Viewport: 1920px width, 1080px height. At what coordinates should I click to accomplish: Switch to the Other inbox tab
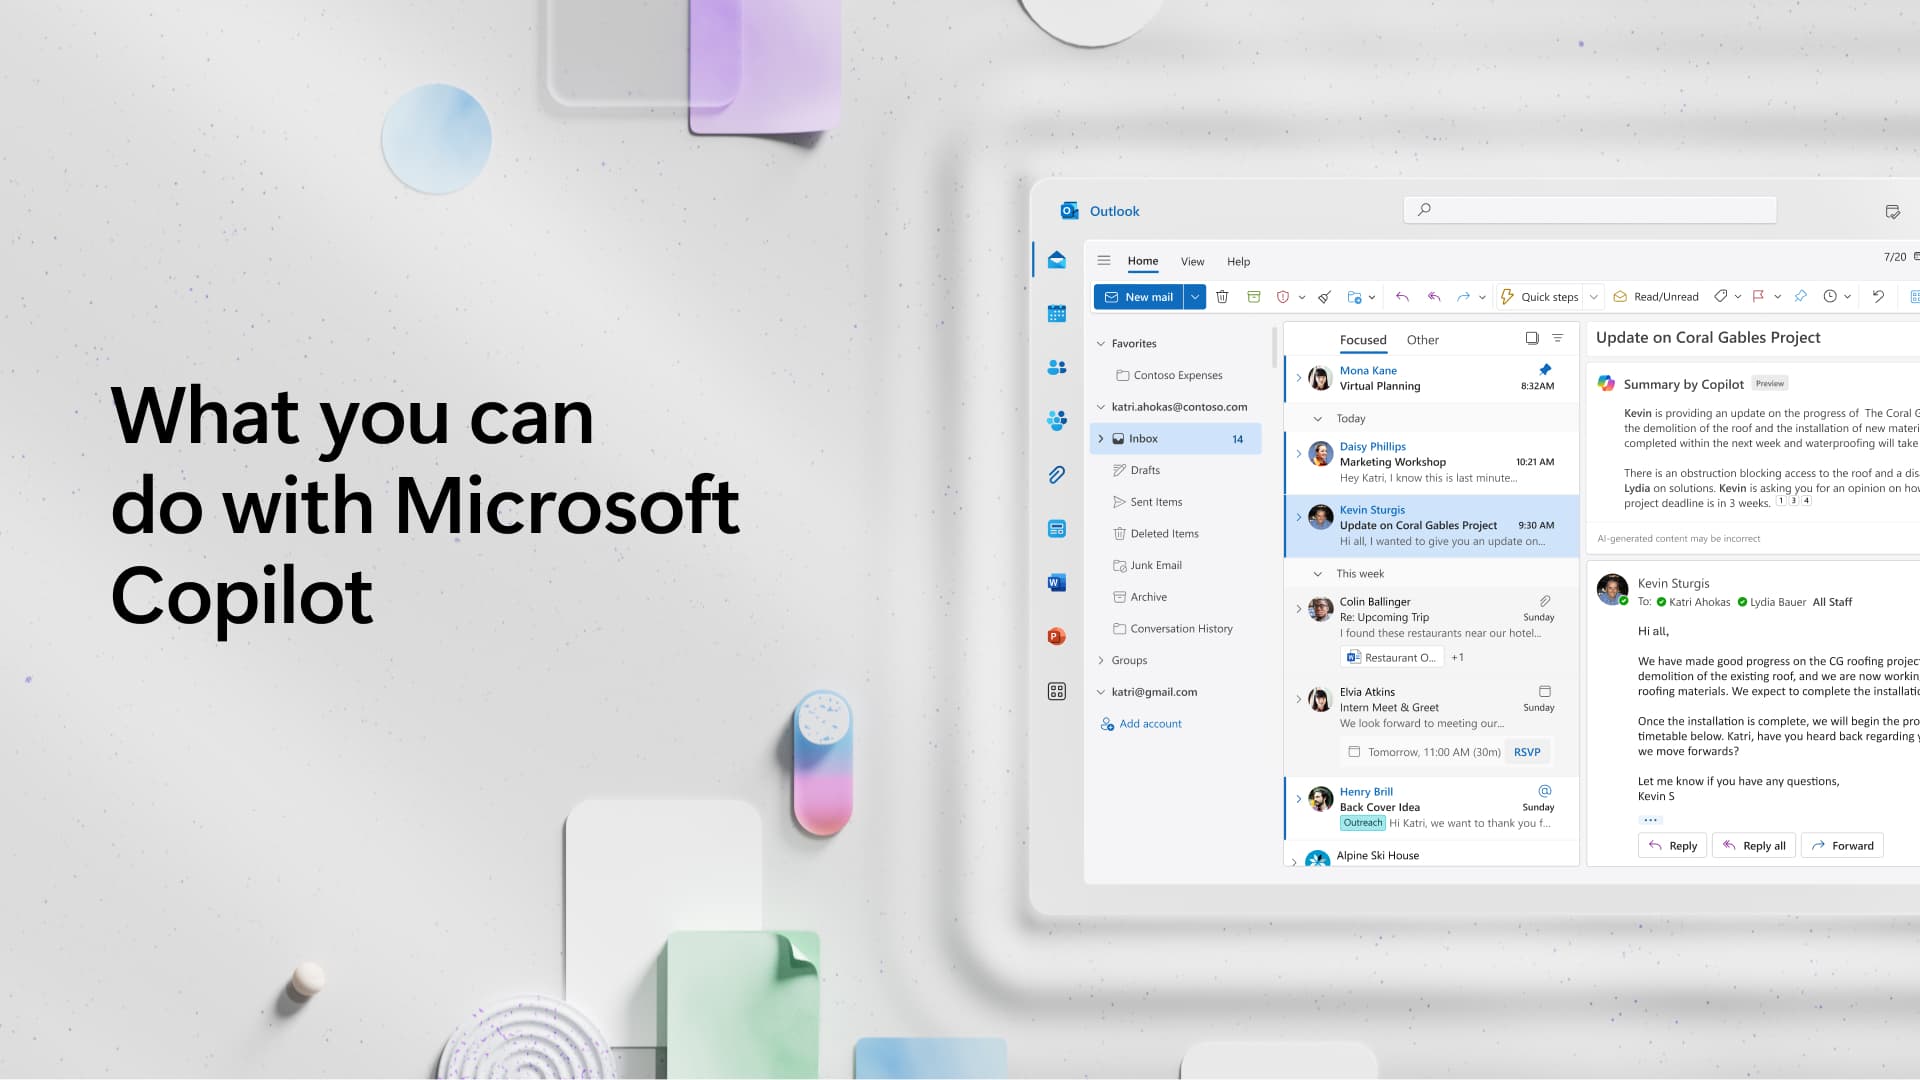(1423, 339)
